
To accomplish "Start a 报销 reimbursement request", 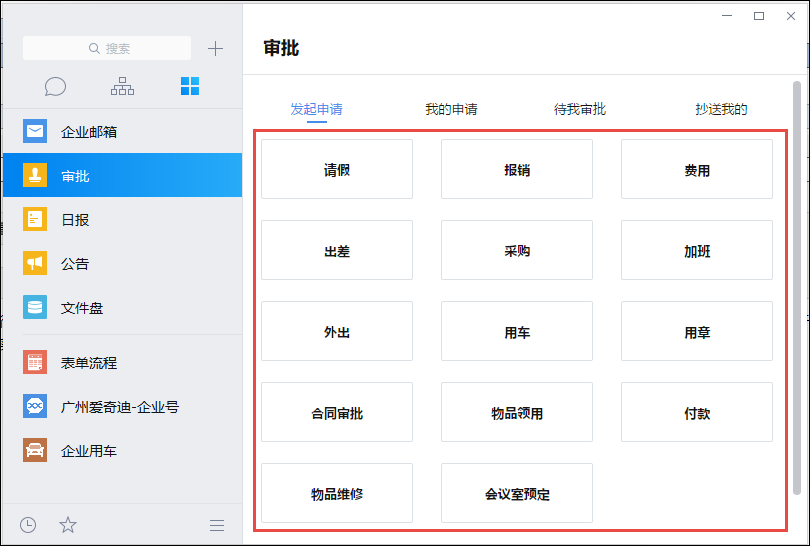I will pos(517,169).
